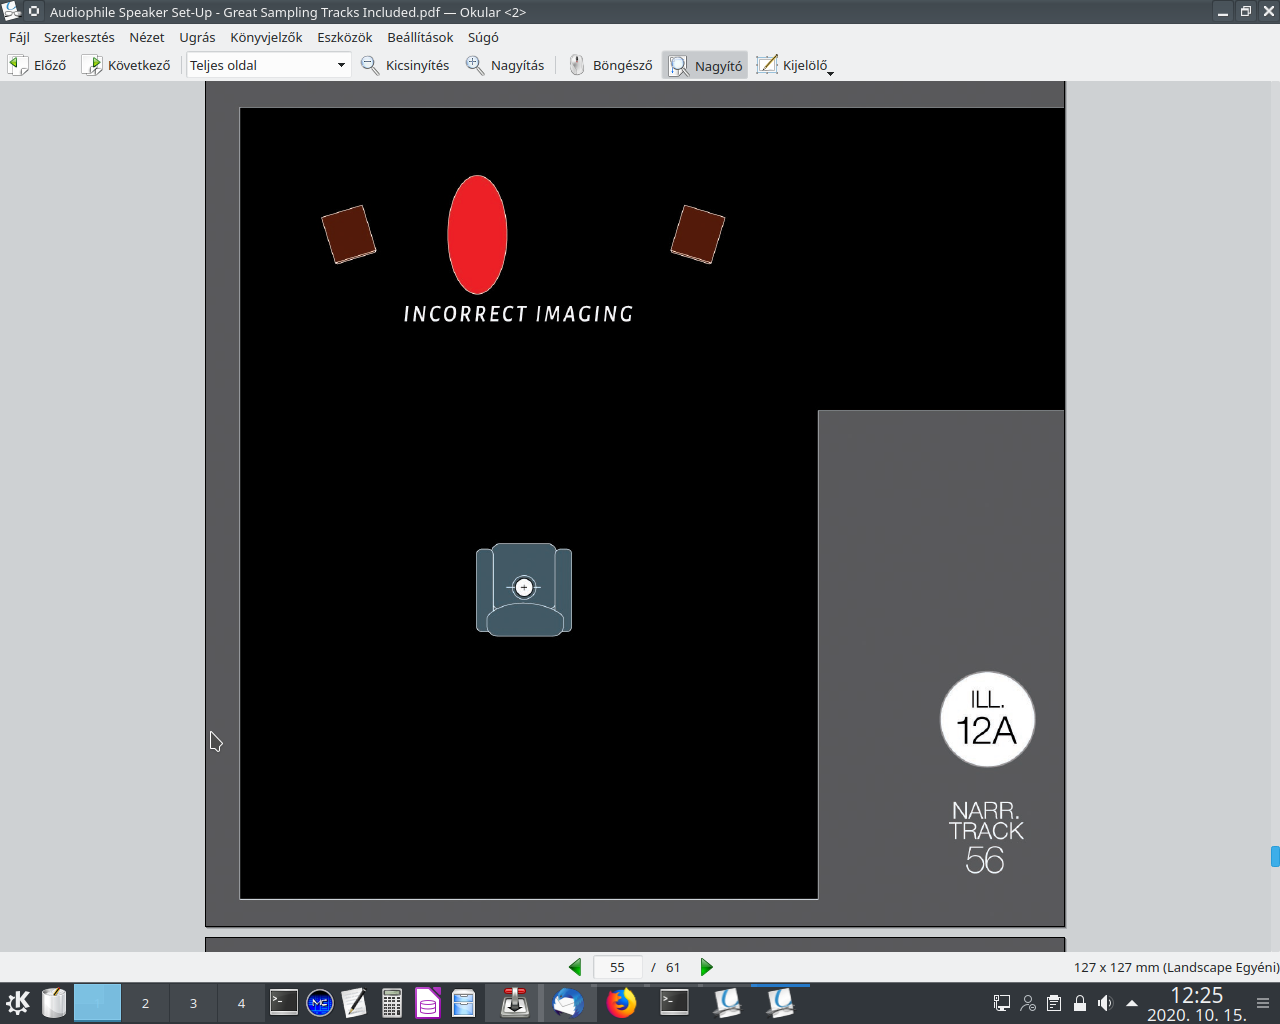Image resolution: width=1280 pixels, height=1024 pixels.
Task: Open the Könyvjelzők menu
Action: coord(266,37)
